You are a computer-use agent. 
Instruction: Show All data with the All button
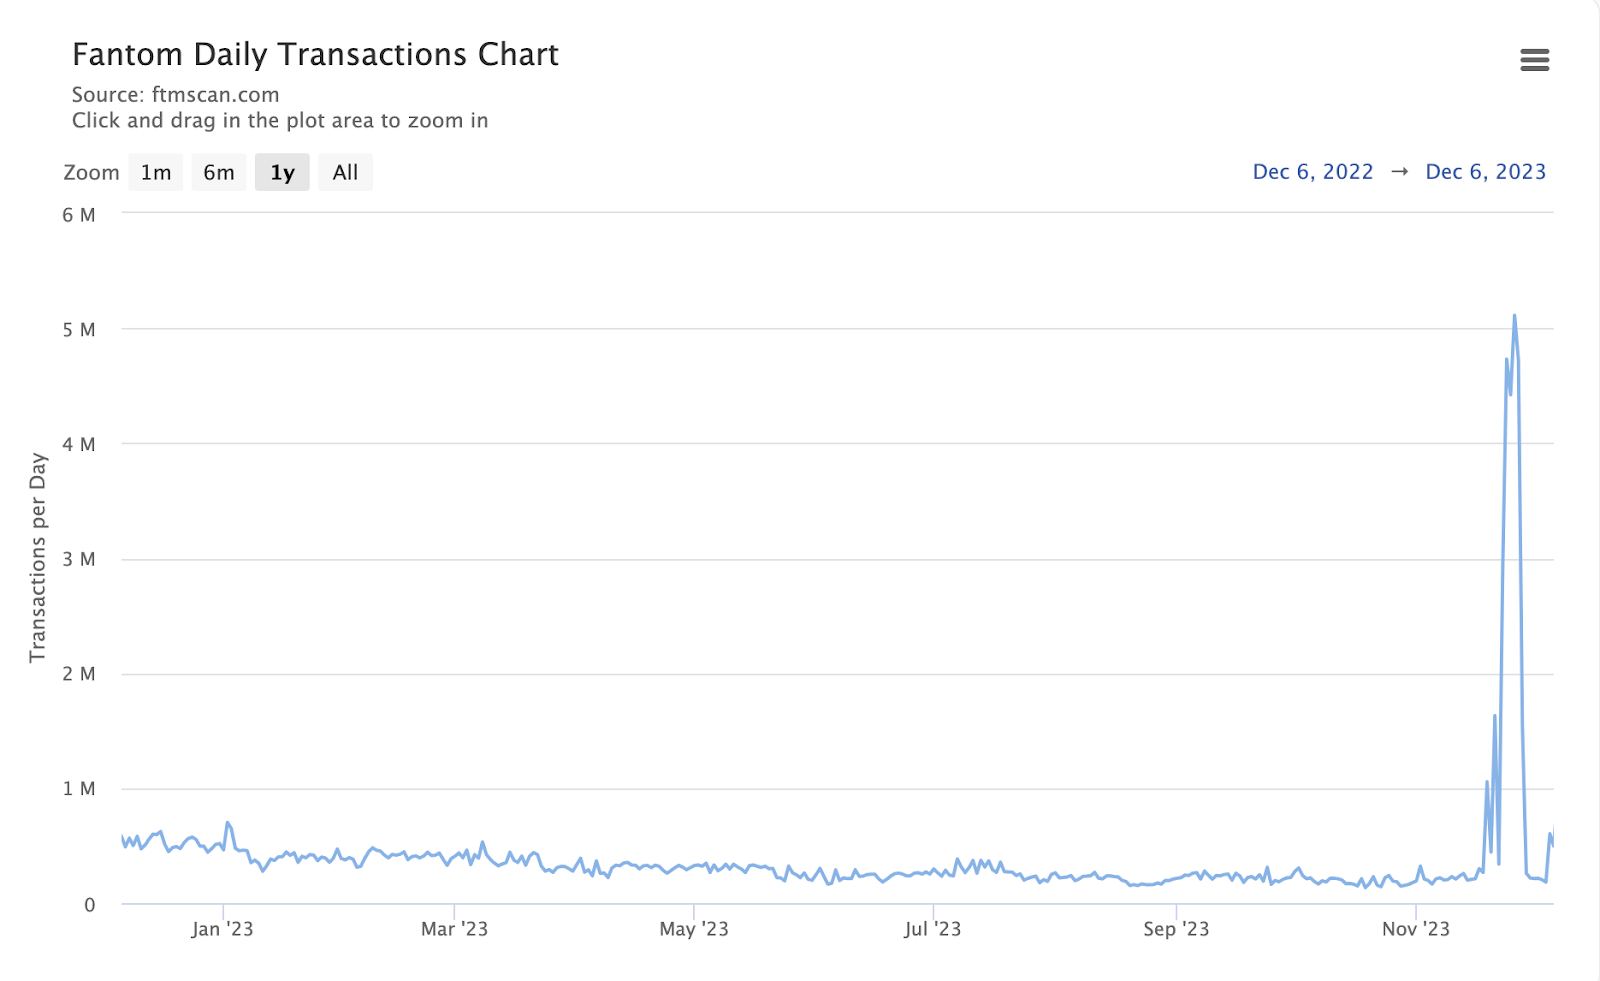tap(345, 173)
